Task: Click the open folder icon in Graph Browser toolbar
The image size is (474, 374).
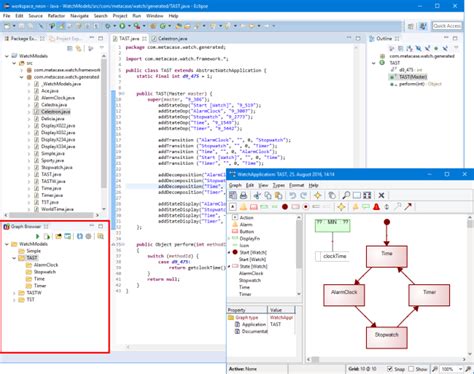Action: 58,236
